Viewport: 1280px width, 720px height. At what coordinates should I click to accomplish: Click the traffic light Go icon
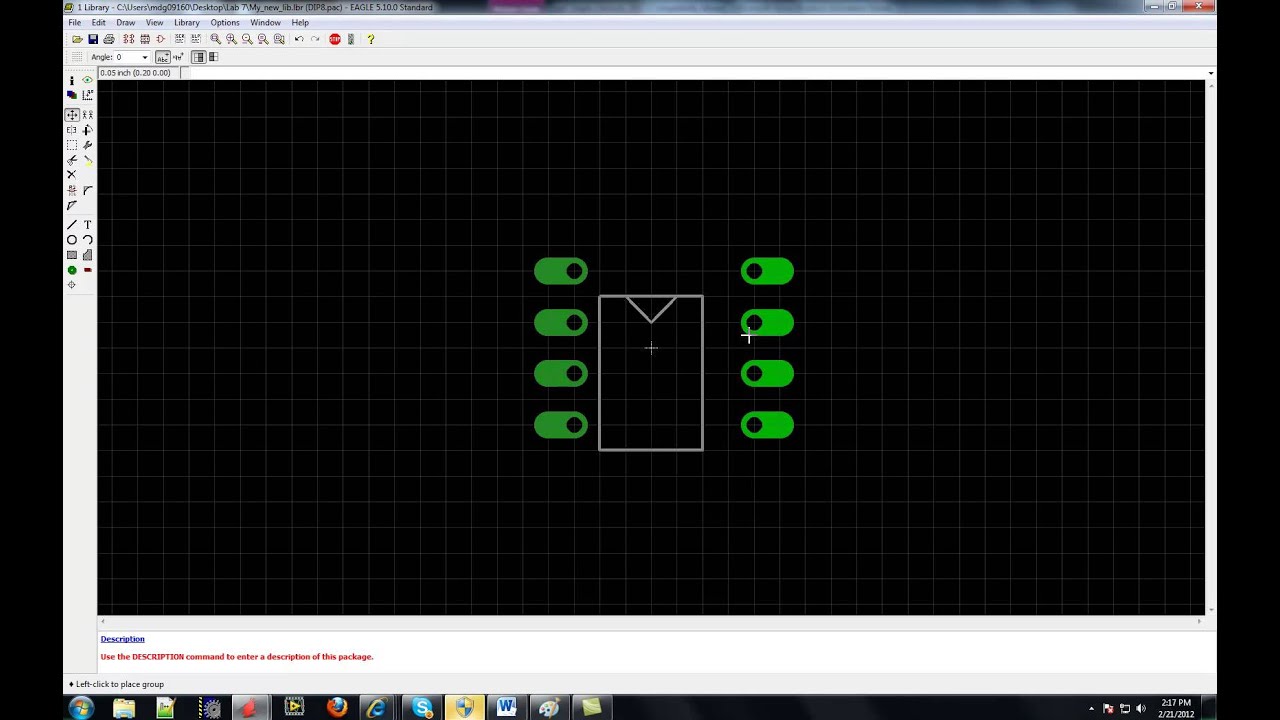351,39
